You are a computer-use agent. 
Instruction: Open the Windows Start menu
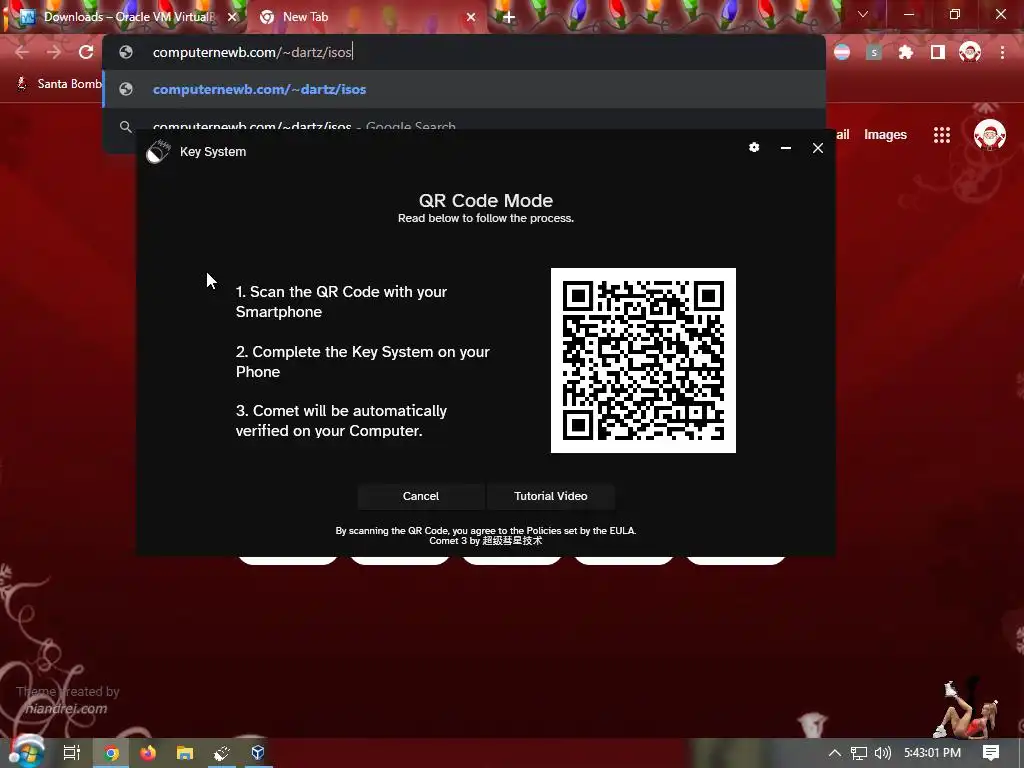pyautogui.click(x=26, y=752)
